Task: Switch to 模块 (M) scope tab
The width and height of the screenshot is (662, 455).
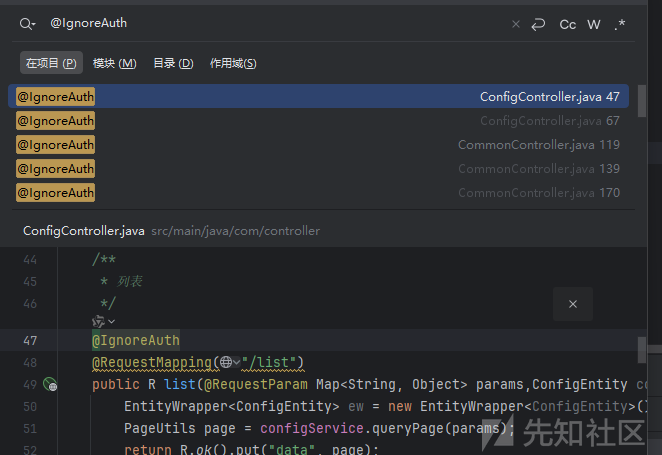Action: pyautogui.click(x=114, y=63)
